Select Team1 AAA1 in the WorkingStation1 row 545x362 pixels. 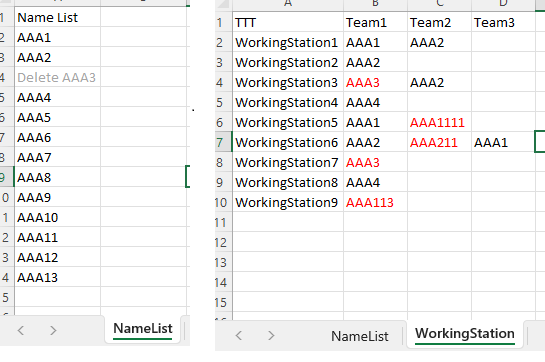[375, 42]
